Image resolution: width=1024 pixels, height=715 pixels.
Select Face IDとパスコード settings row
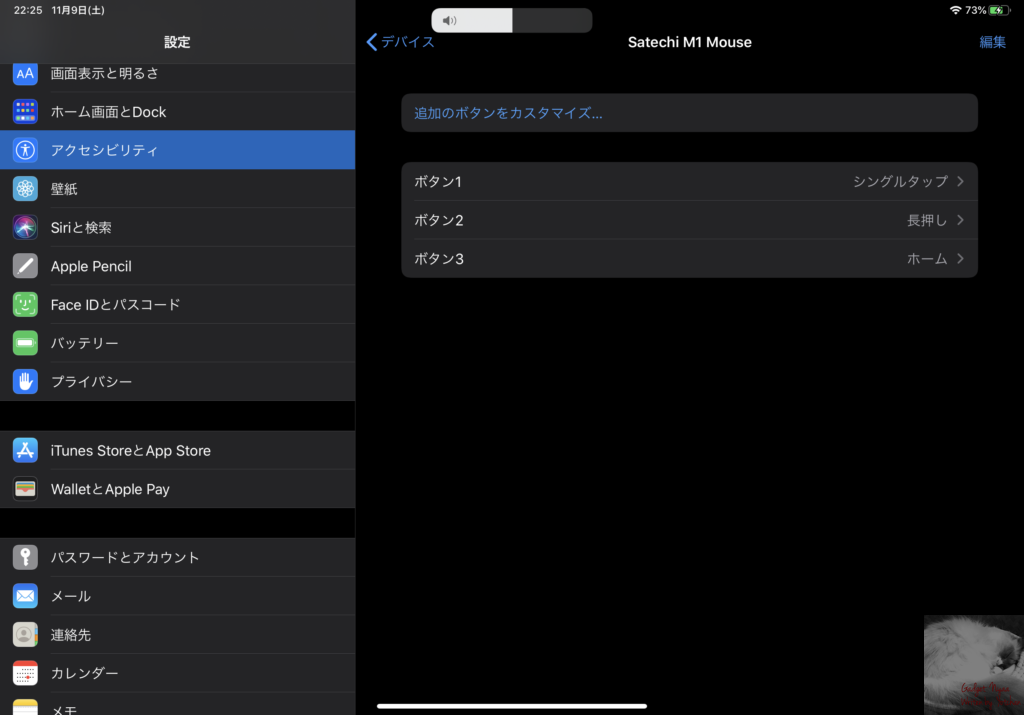178,304
